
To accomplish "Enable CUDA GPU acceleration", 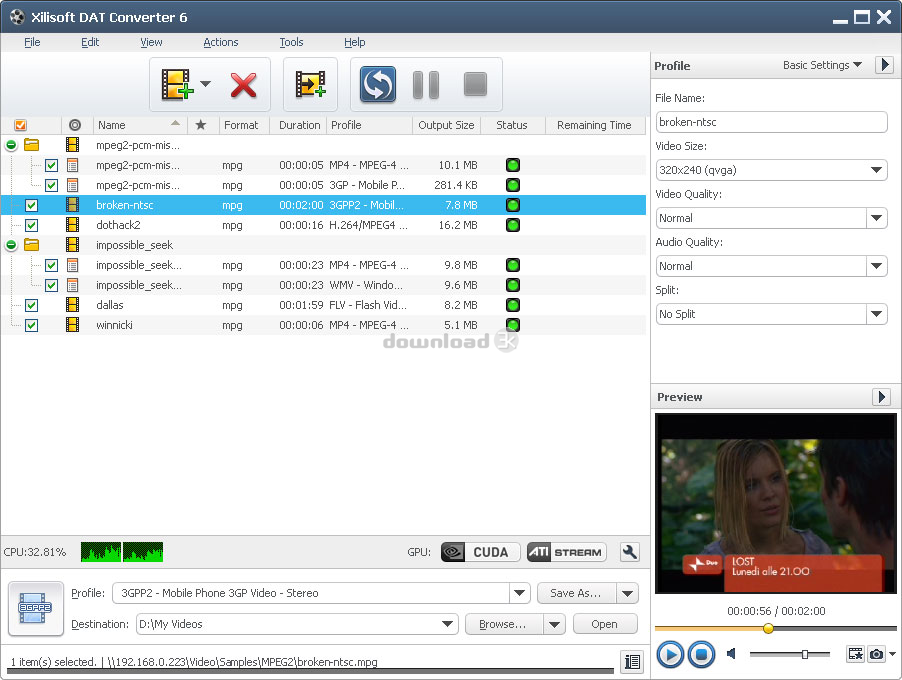I will pyautogui.click(x=480, y=552).
